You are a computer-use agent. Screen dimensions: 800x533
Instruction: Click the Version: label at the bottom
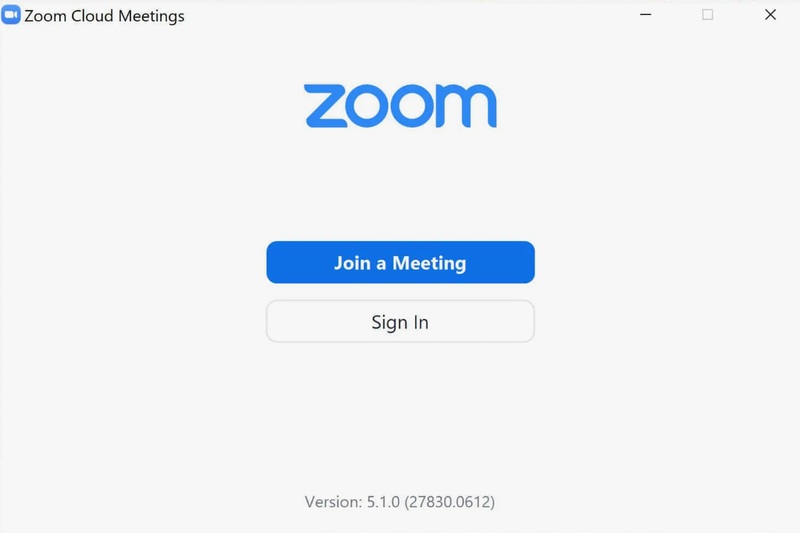point(334,502)
